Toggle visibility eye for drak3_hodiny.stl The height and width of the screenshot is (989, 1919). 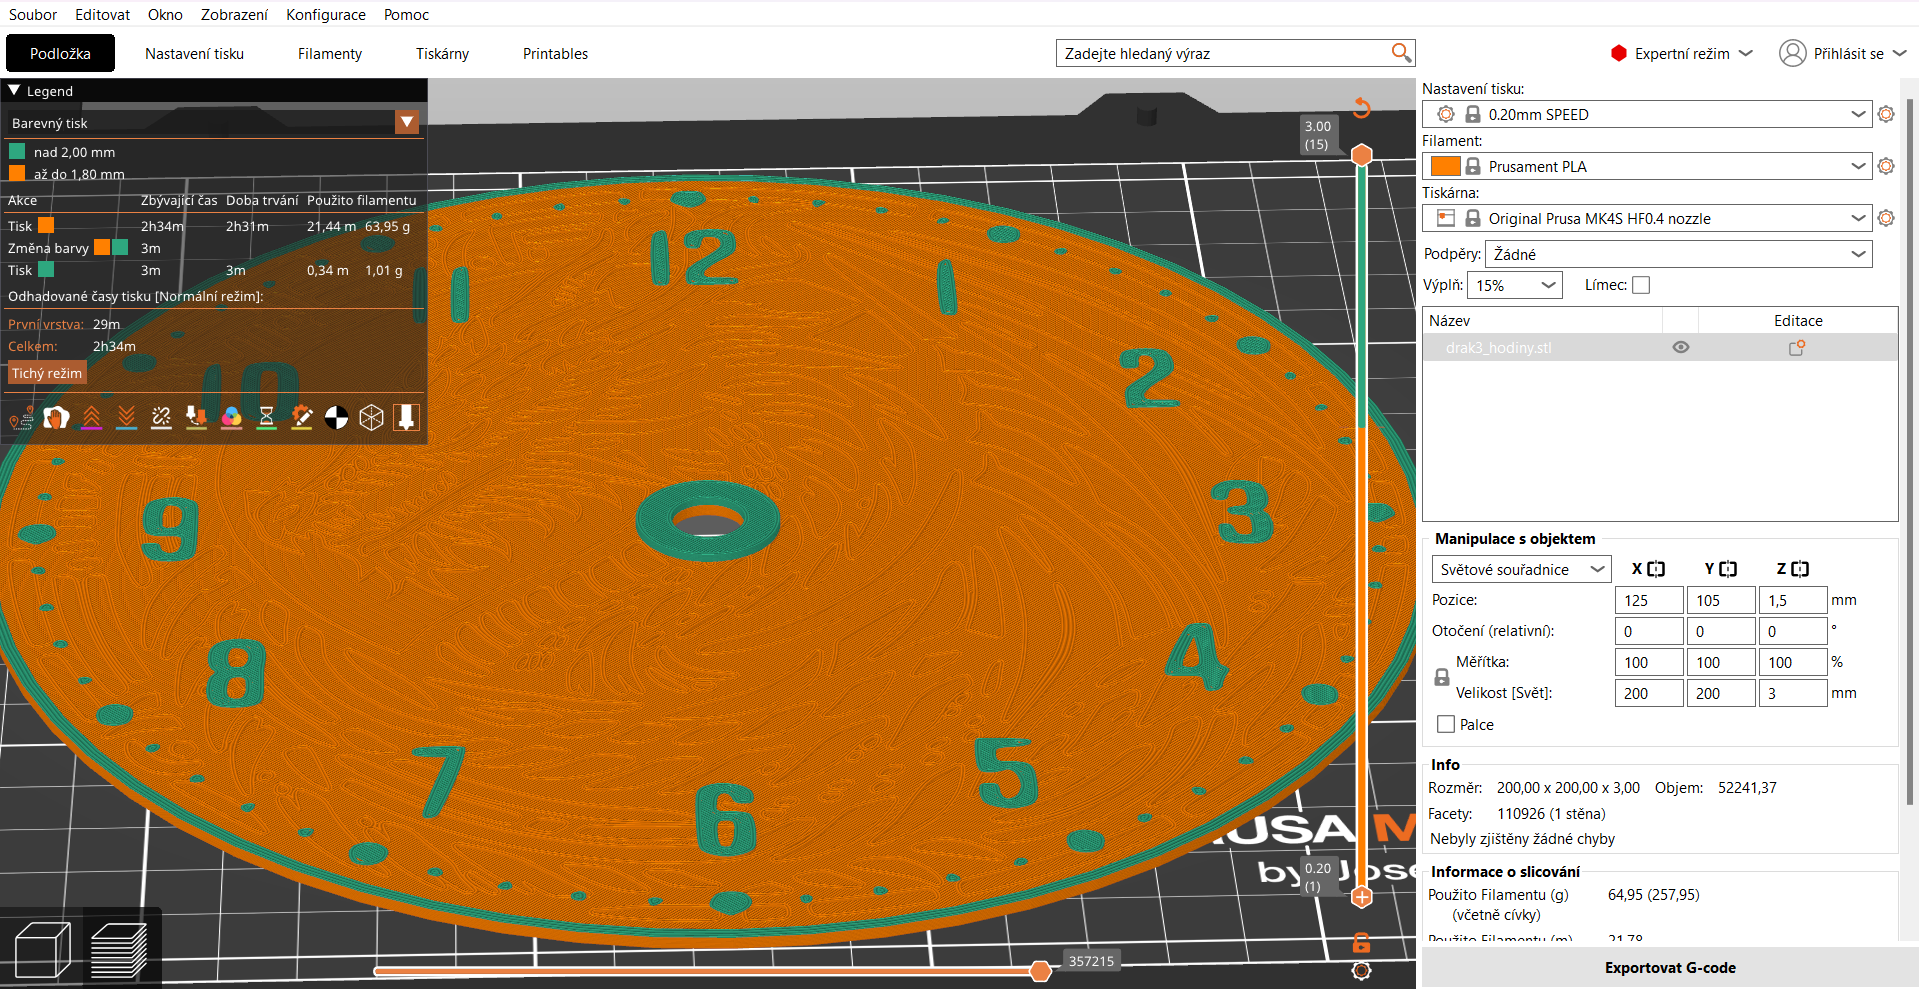pos(1681,348)
